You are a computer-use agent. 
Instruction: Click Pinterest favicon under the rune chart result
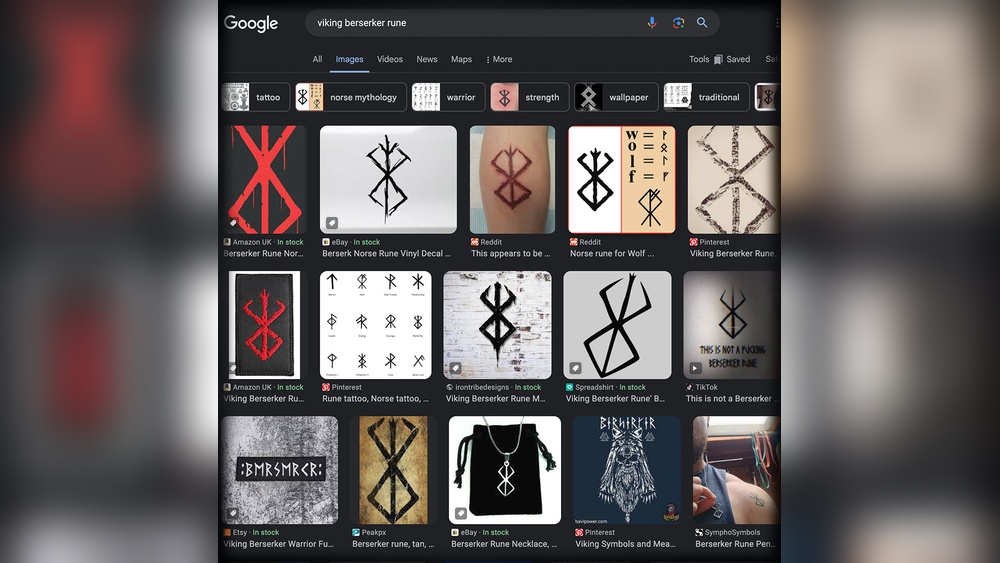326,387
